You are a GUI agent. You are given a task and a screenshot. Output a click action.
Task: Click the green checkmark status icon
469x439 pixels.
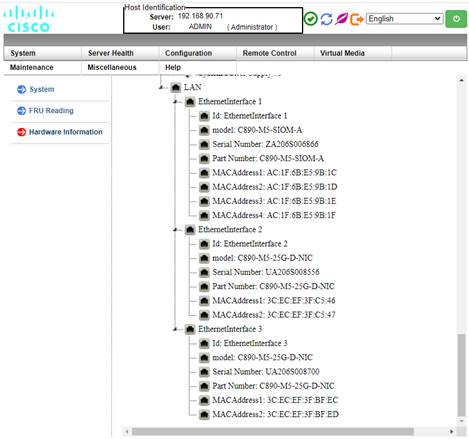click(311, 19)
